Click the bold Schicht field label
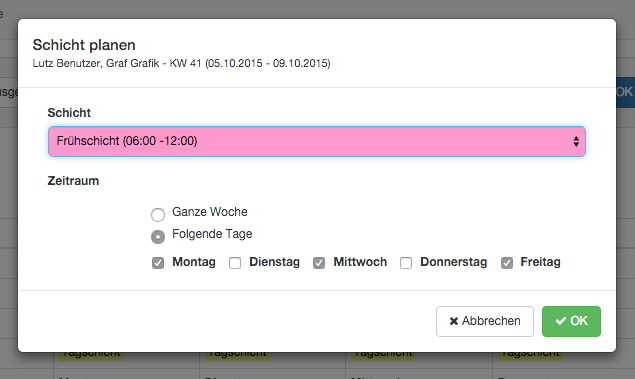Screen dimensions: 635x379 pos(69,113)
